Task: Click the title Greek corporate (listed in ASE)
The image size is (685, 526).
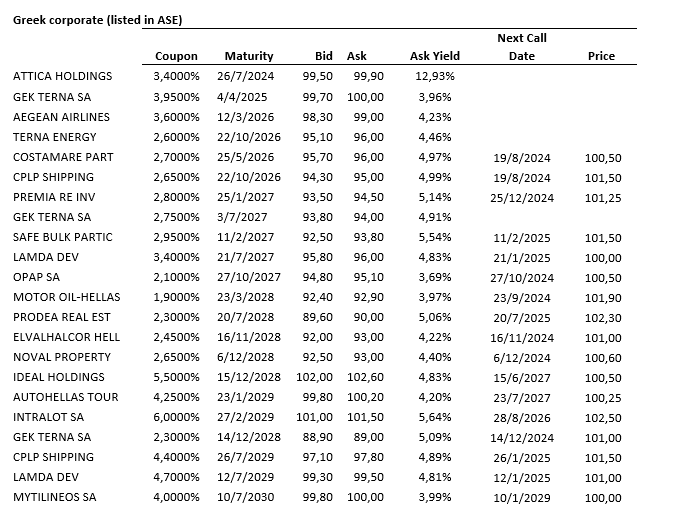Action: pyautogui.click(x=97, y=20)
